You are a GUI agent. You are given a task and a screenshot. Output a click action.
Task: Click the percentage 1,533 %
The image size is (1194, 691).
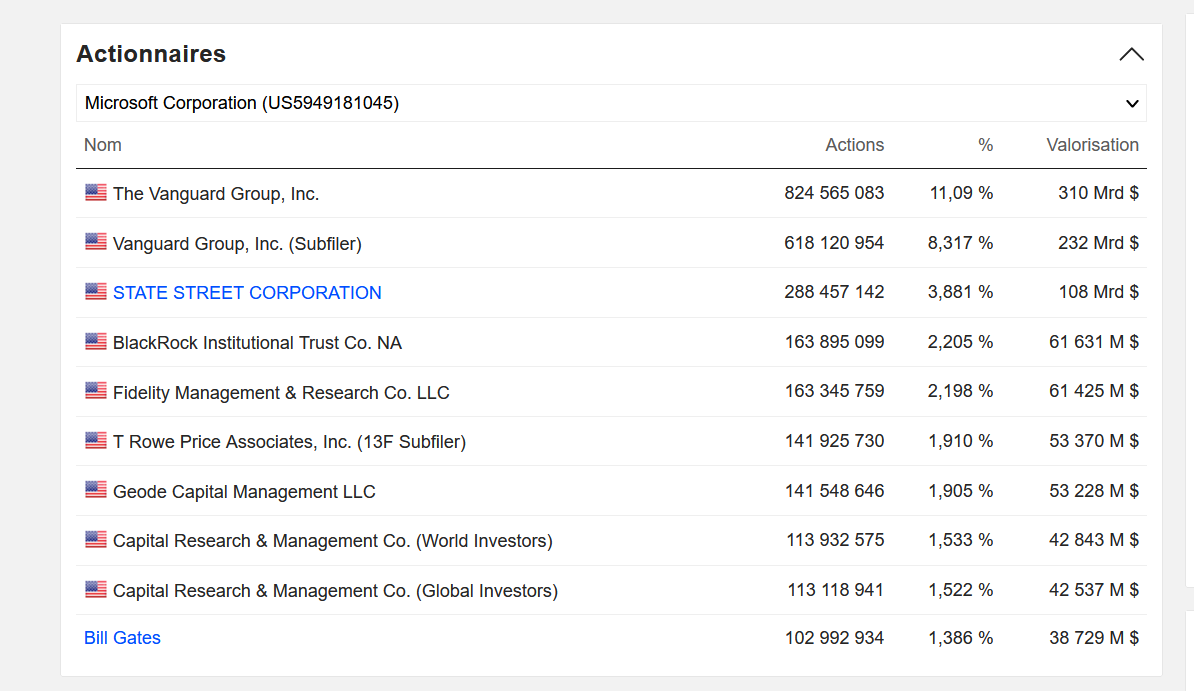(960, 539)
